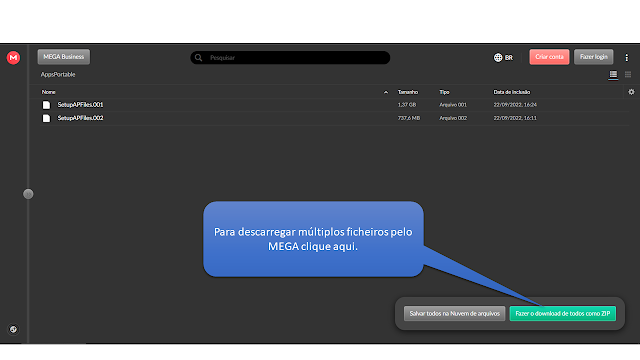Select file SetupAPFiles.001
The width and height of the screenshot is (640, 360).
pos(80,105)
